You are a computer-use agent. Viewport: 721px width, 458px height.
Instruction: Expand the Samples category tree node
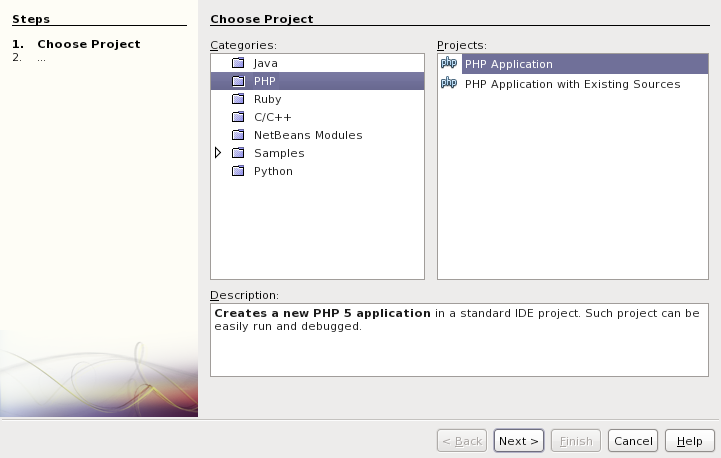click(219, 153)
